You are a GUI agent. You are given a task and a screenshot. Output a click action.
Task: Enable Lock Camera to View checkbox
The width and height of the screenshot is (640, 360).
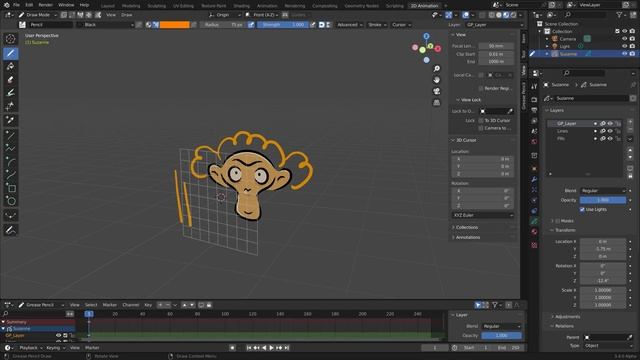point(481,128)
